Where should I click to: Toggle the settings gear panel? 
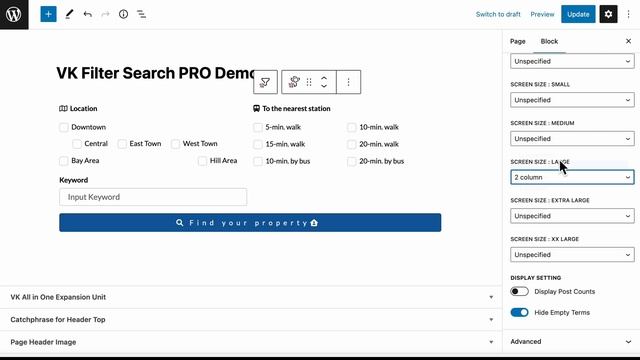click(x=608, y=14)
